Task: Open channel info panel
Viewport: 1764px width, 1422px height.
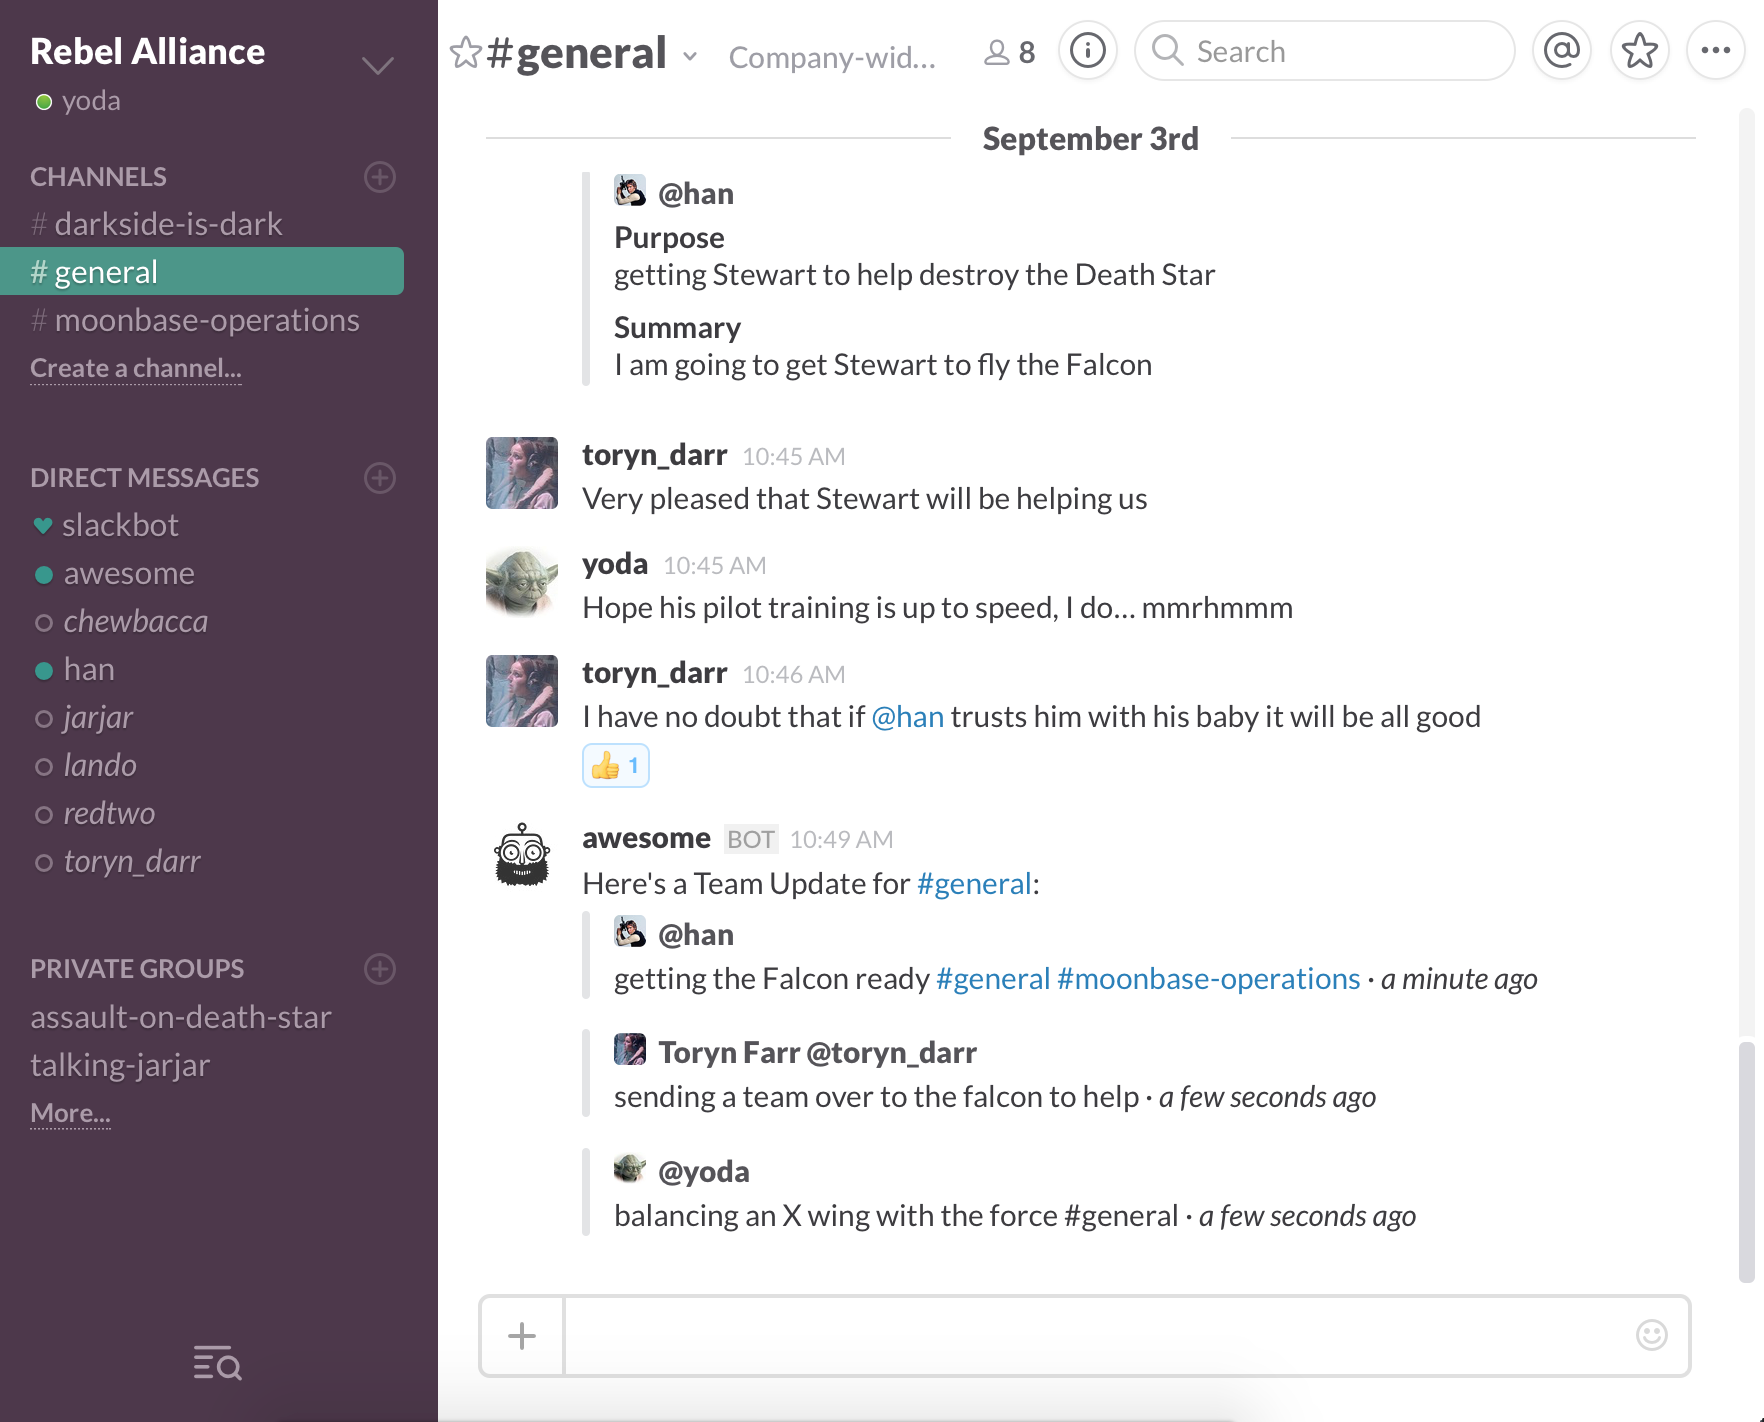Action: click(1087, 50)
